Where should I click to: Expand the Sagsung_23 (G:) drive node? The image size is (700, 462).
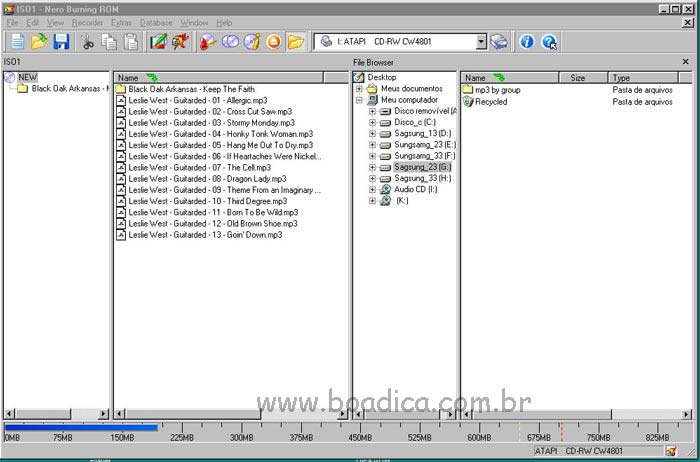[372, 167]
